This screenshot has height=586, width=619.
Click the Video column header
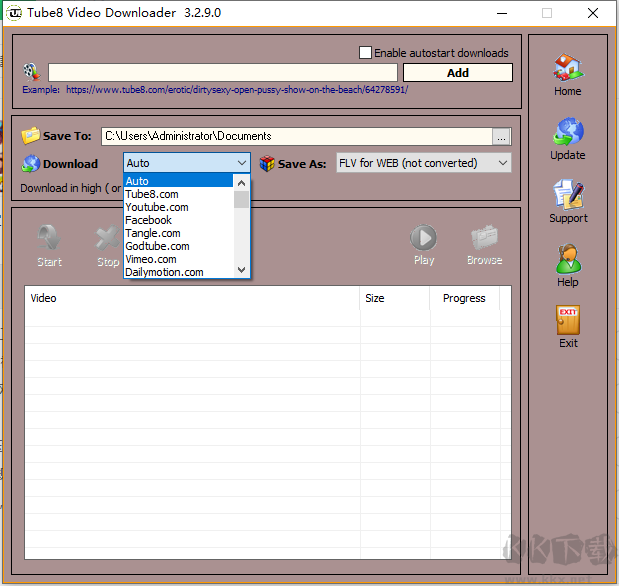[192, 298]
